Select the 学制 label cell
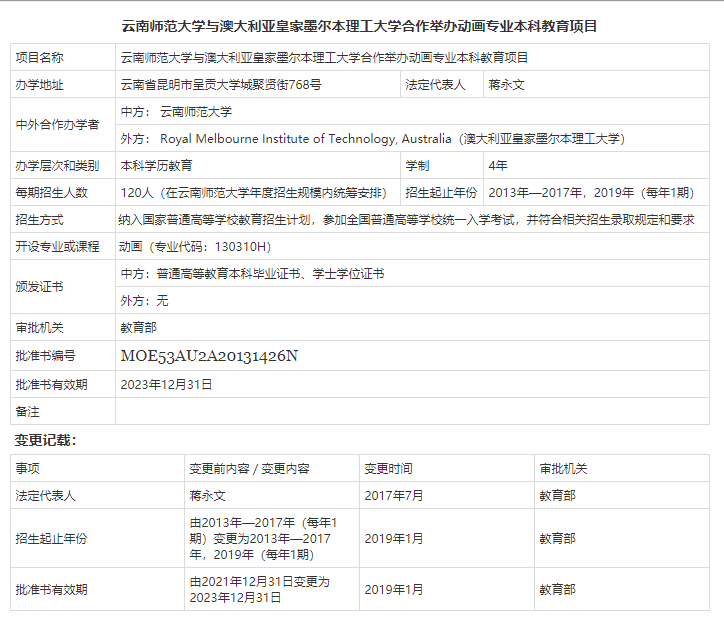The width and height of the screenshot is (724, 621). pyautogui.click(x=442, y=165)
